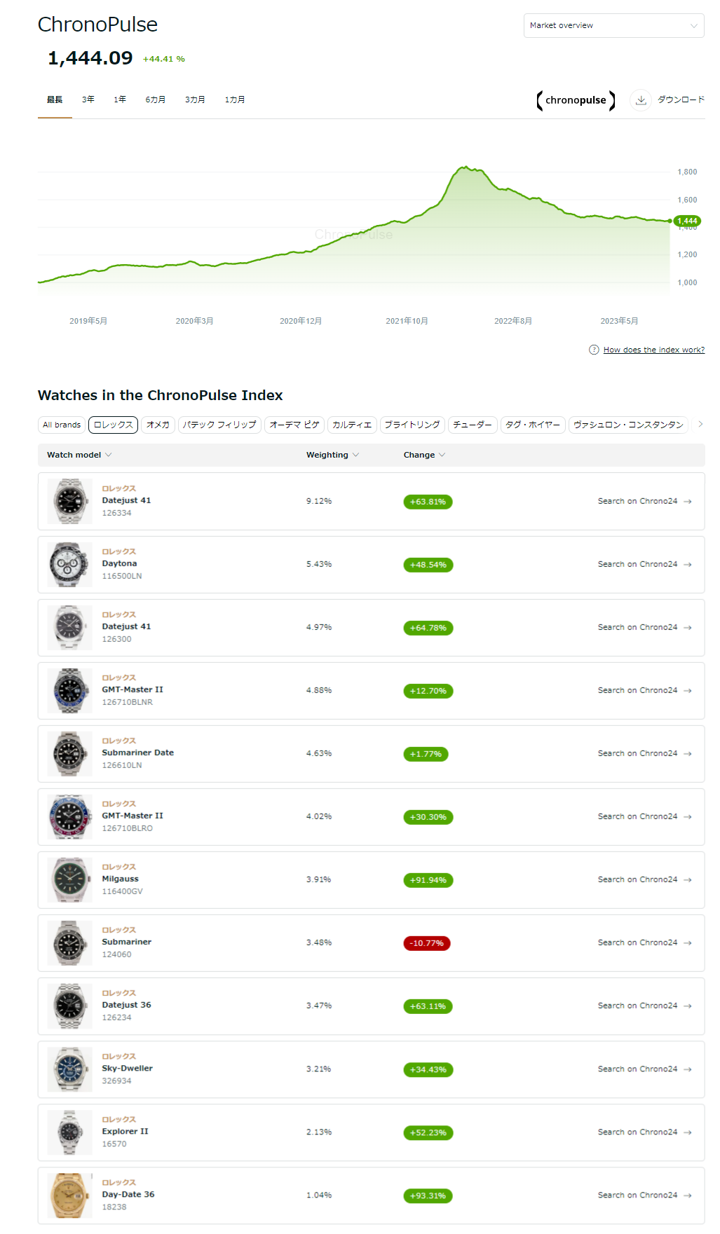Click the download icon button
The width and height of the screenshot is (720, 1234).
tap(641, 100)
